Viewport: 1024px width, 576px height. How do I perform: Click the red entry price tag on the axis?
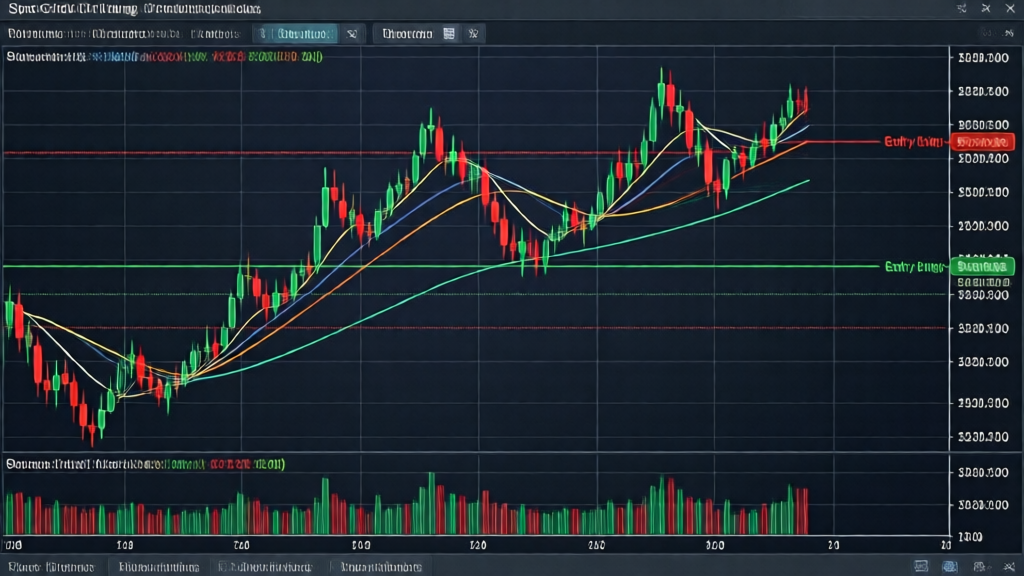[980, 142]
